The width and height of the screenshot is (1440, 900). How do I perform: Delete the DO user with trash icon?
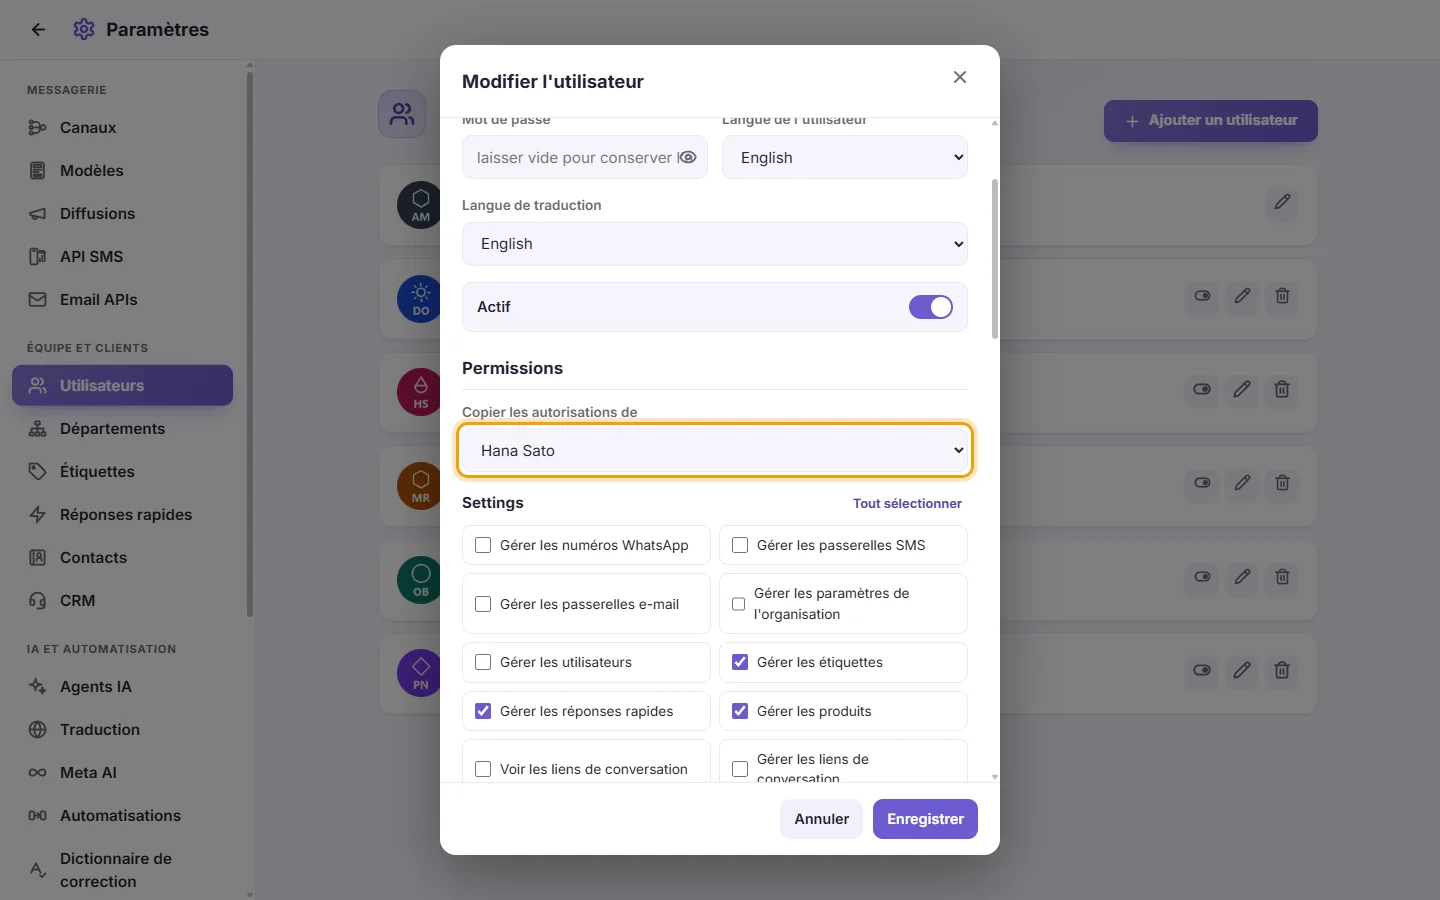[1282, 296]
